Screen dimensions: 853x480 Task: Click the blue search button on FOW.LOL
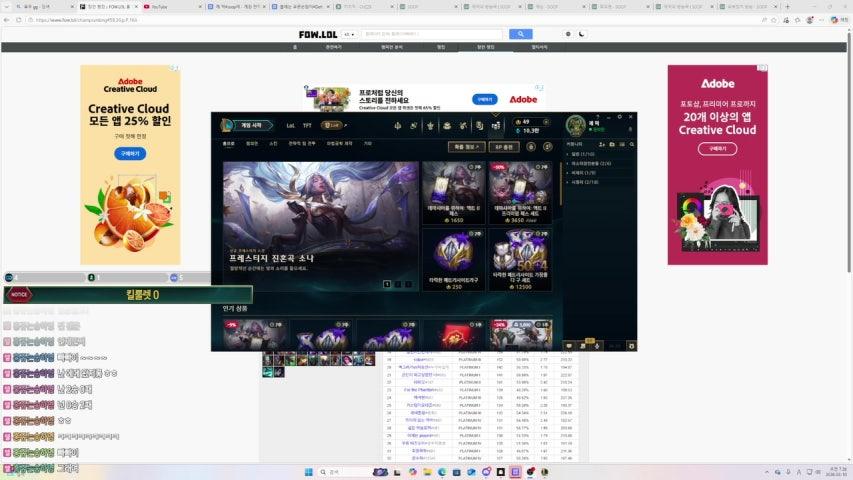(x=521, y=34)
